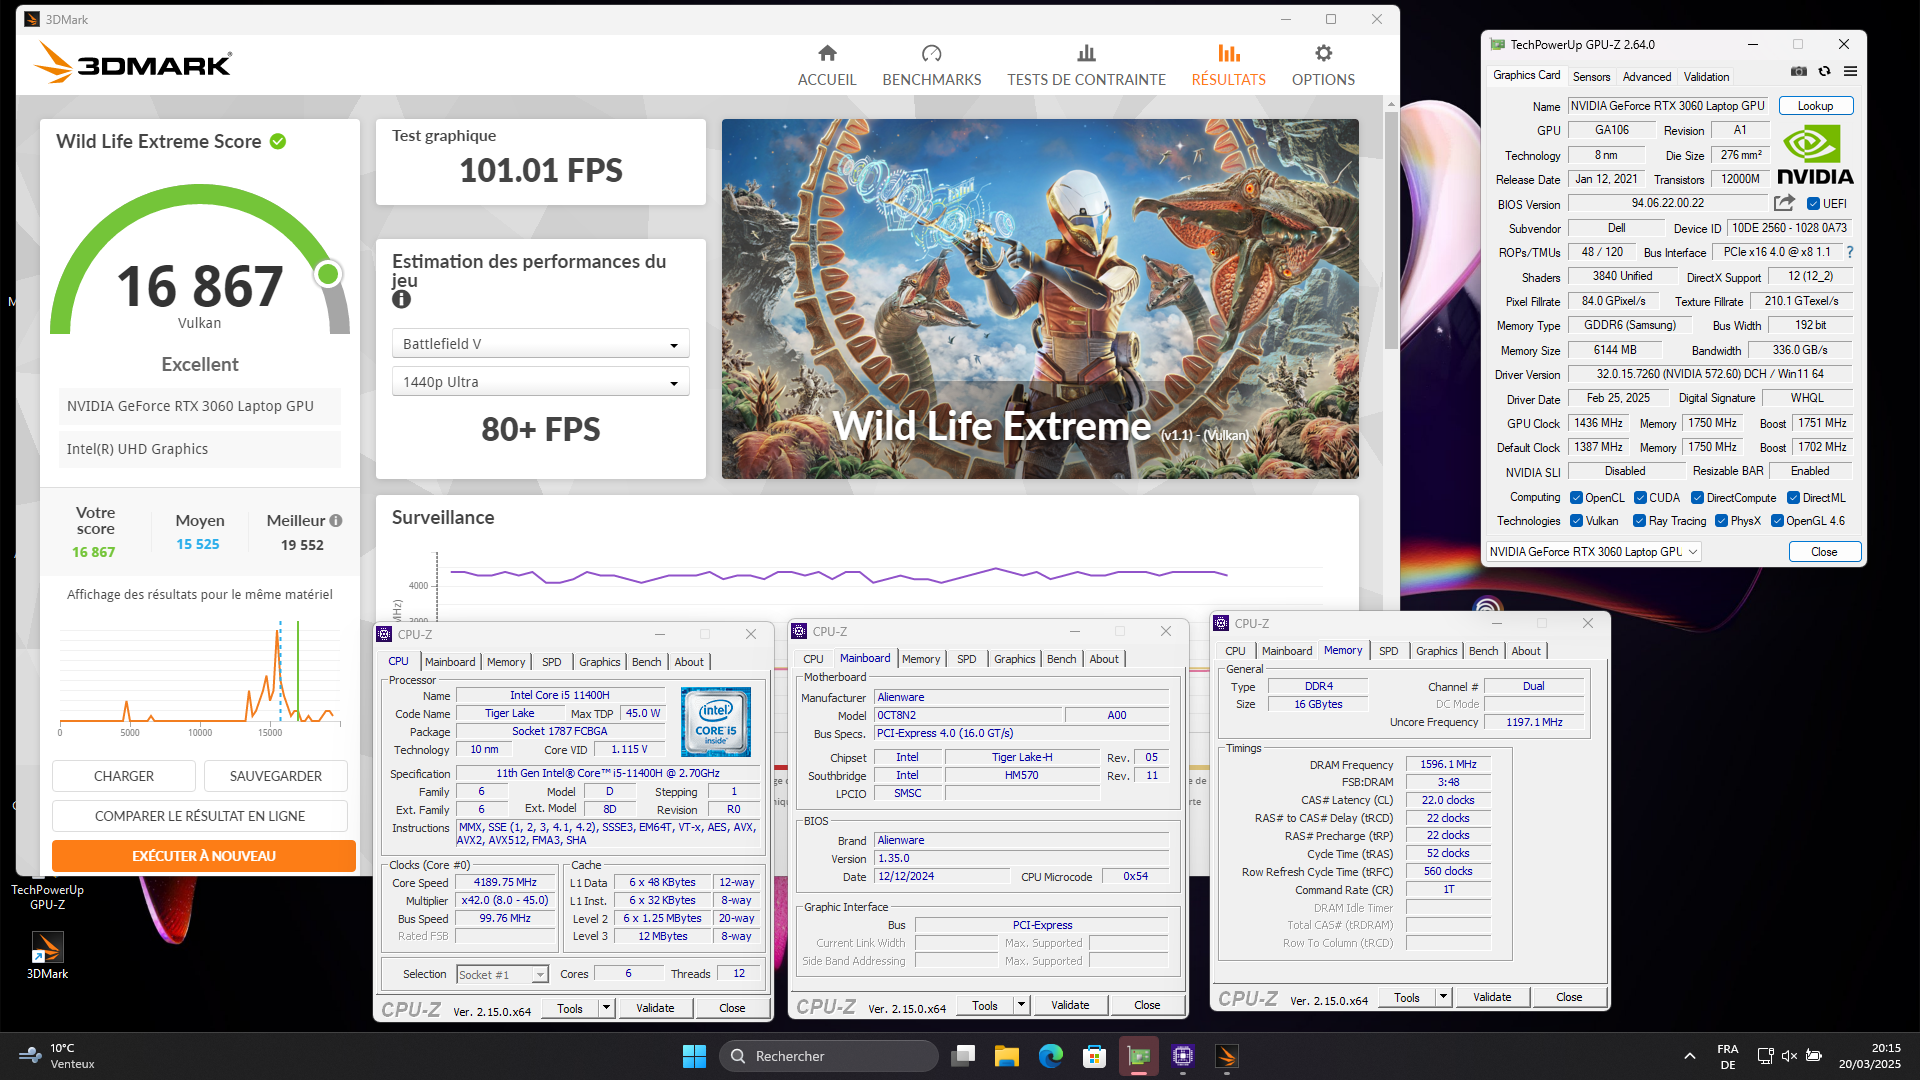Screen dimensions: 1920x1080
Task: Switch to CPU-Z via its taskbar icon
Action: pos(1183,1056)
